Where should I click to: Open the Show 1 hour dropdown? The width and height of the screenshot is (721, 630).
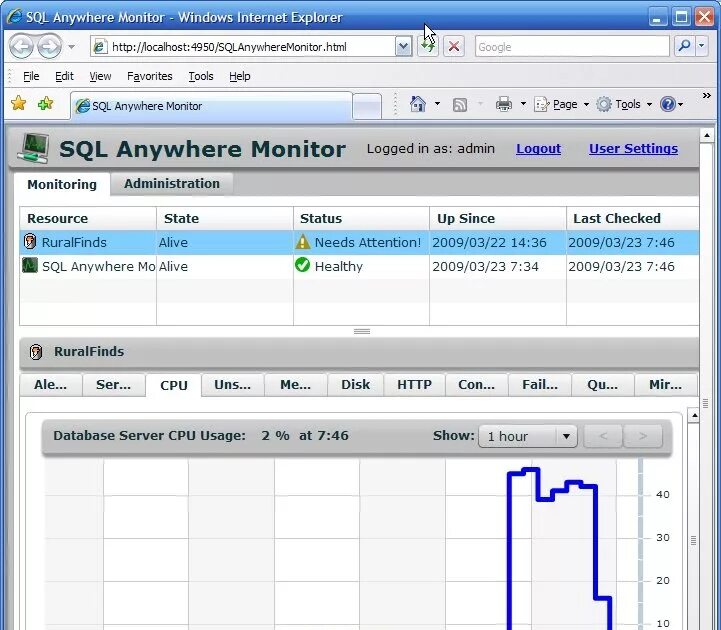(528, 436)
